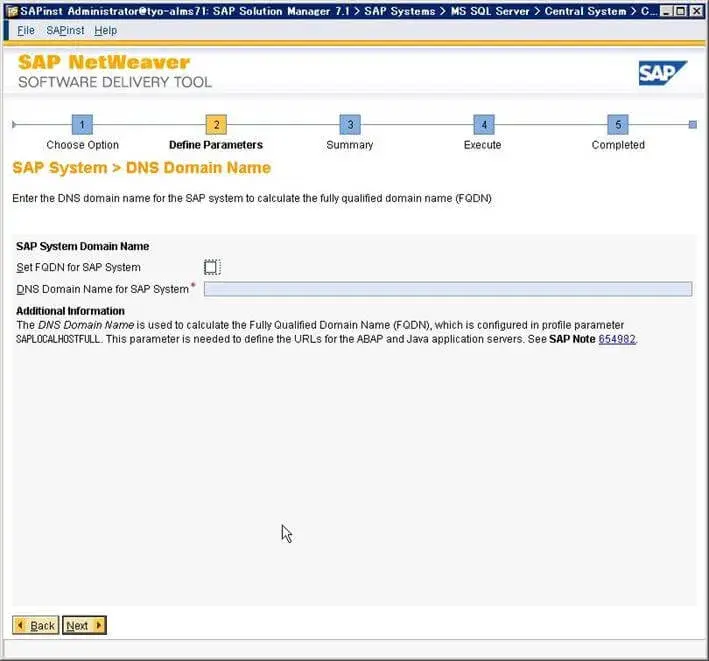Viewport: 709px width, 661px height.
Task: Click 'SAP System > DNS Domain Name' heading
Action: point(142,168)
